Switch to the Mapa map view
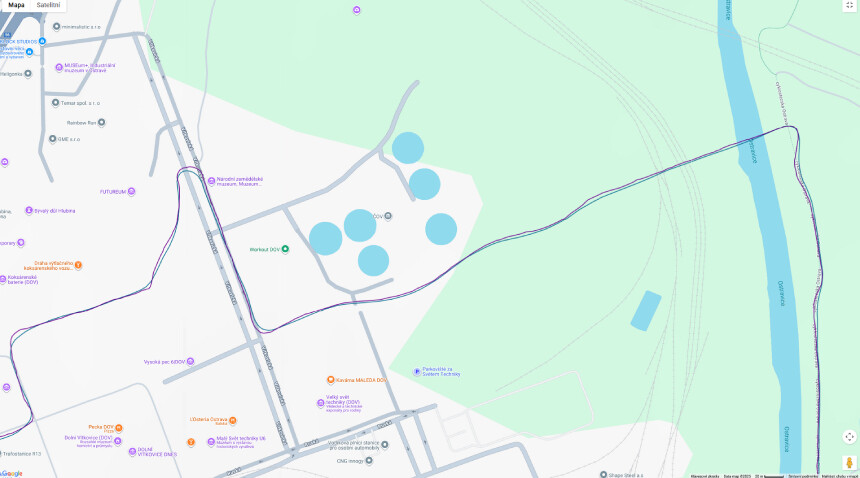The image size is (860, 478). tap(16, 5)
